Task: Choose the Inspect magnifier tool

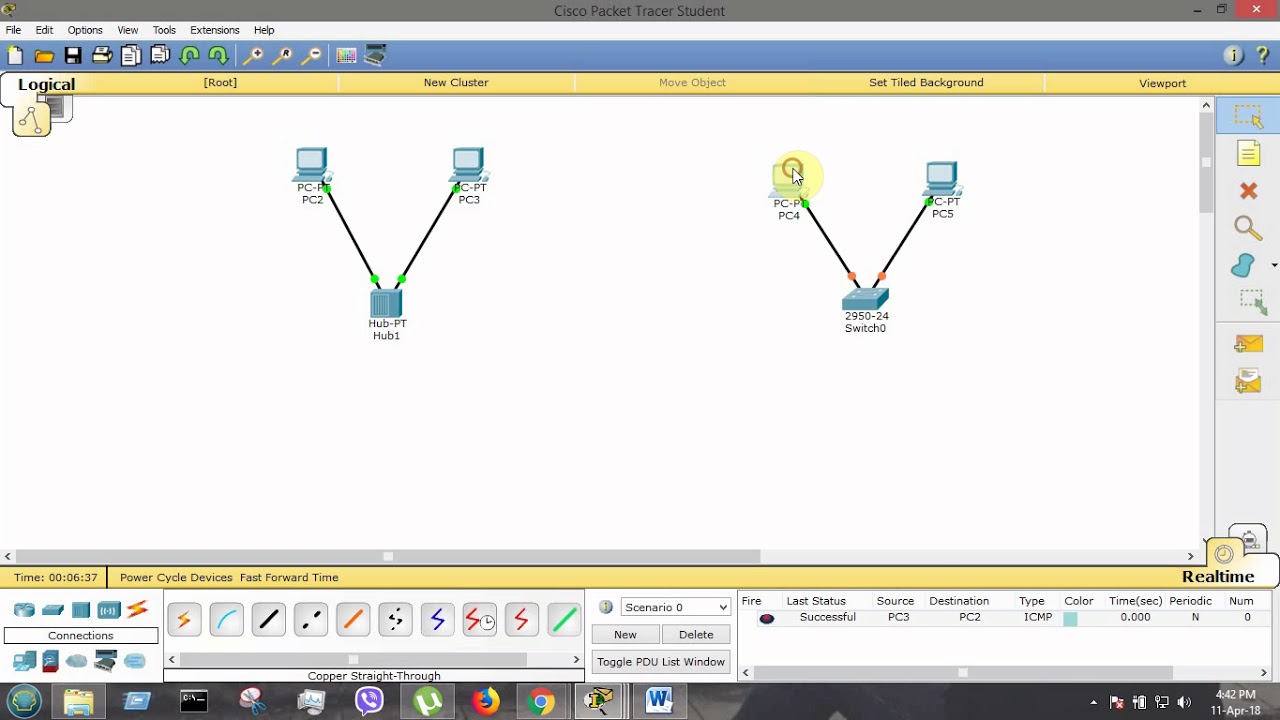Action: [1248, 228]
